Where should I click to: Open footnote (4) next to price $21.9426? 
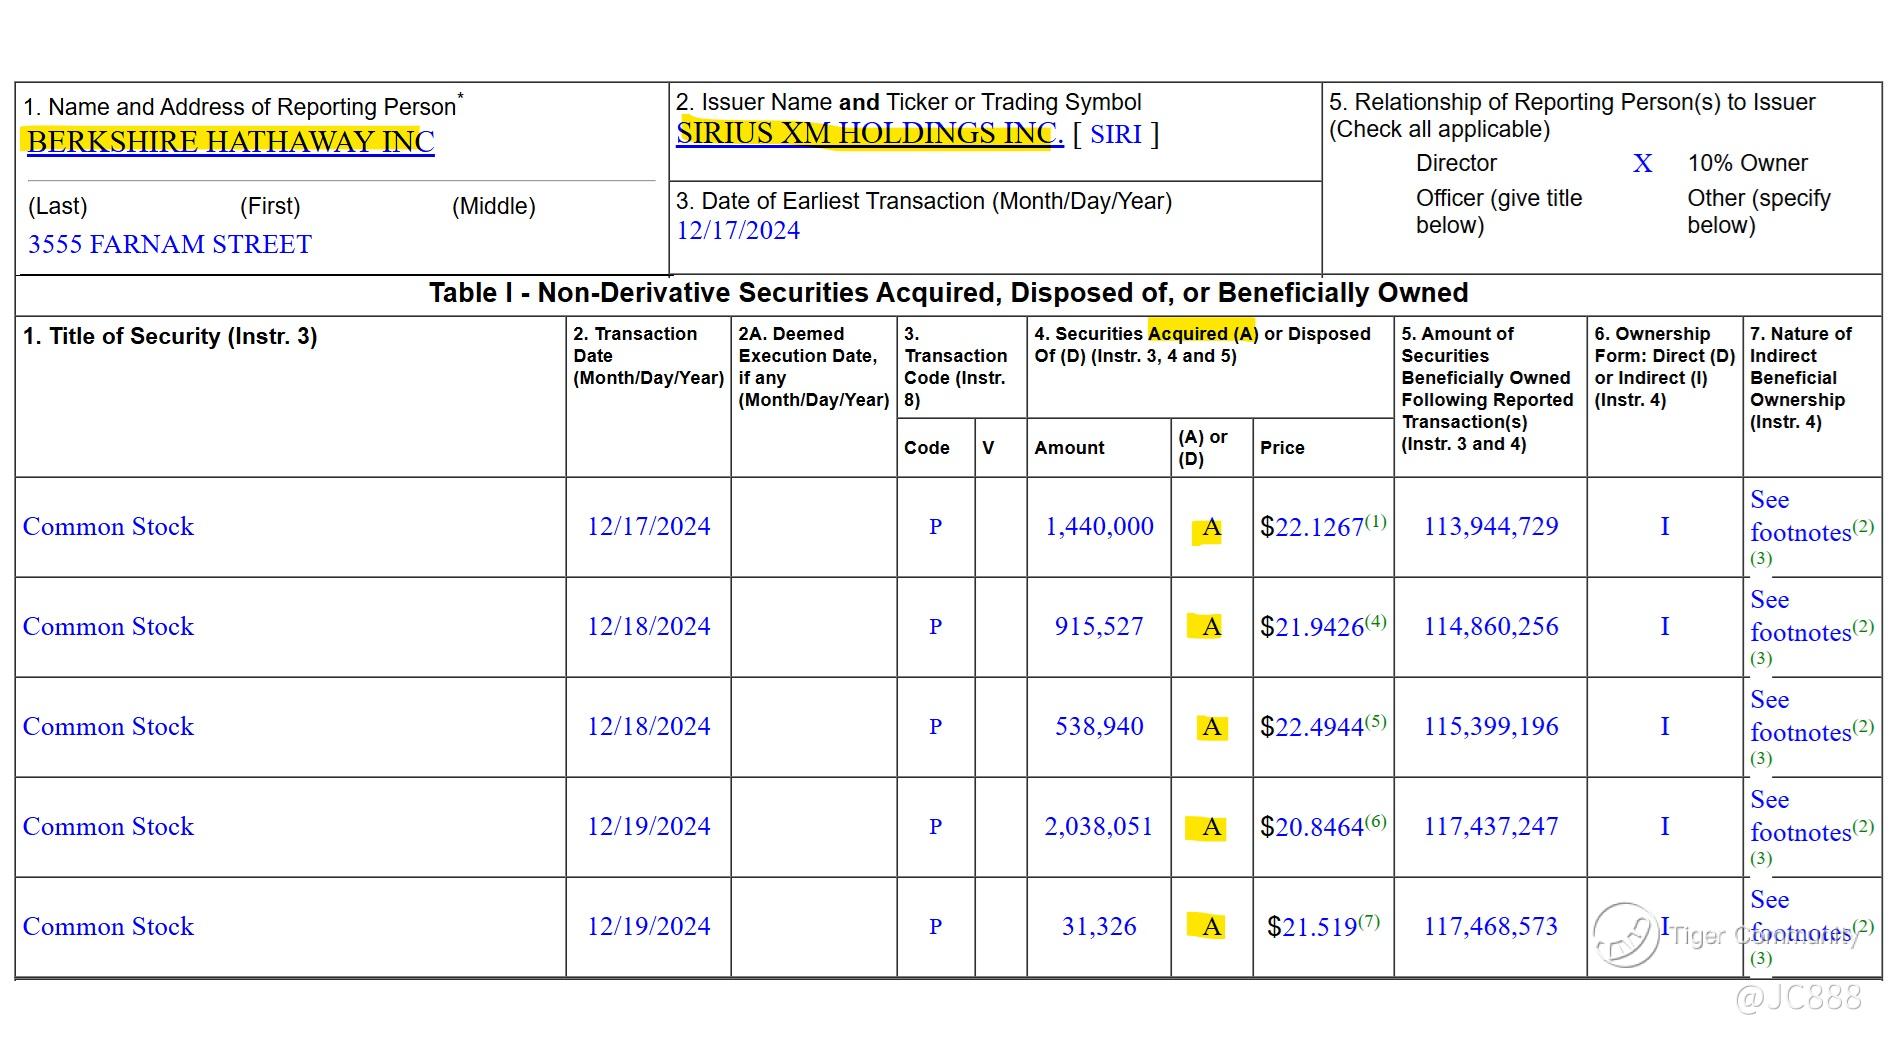pyautogui.click(x=1376, y=621)
